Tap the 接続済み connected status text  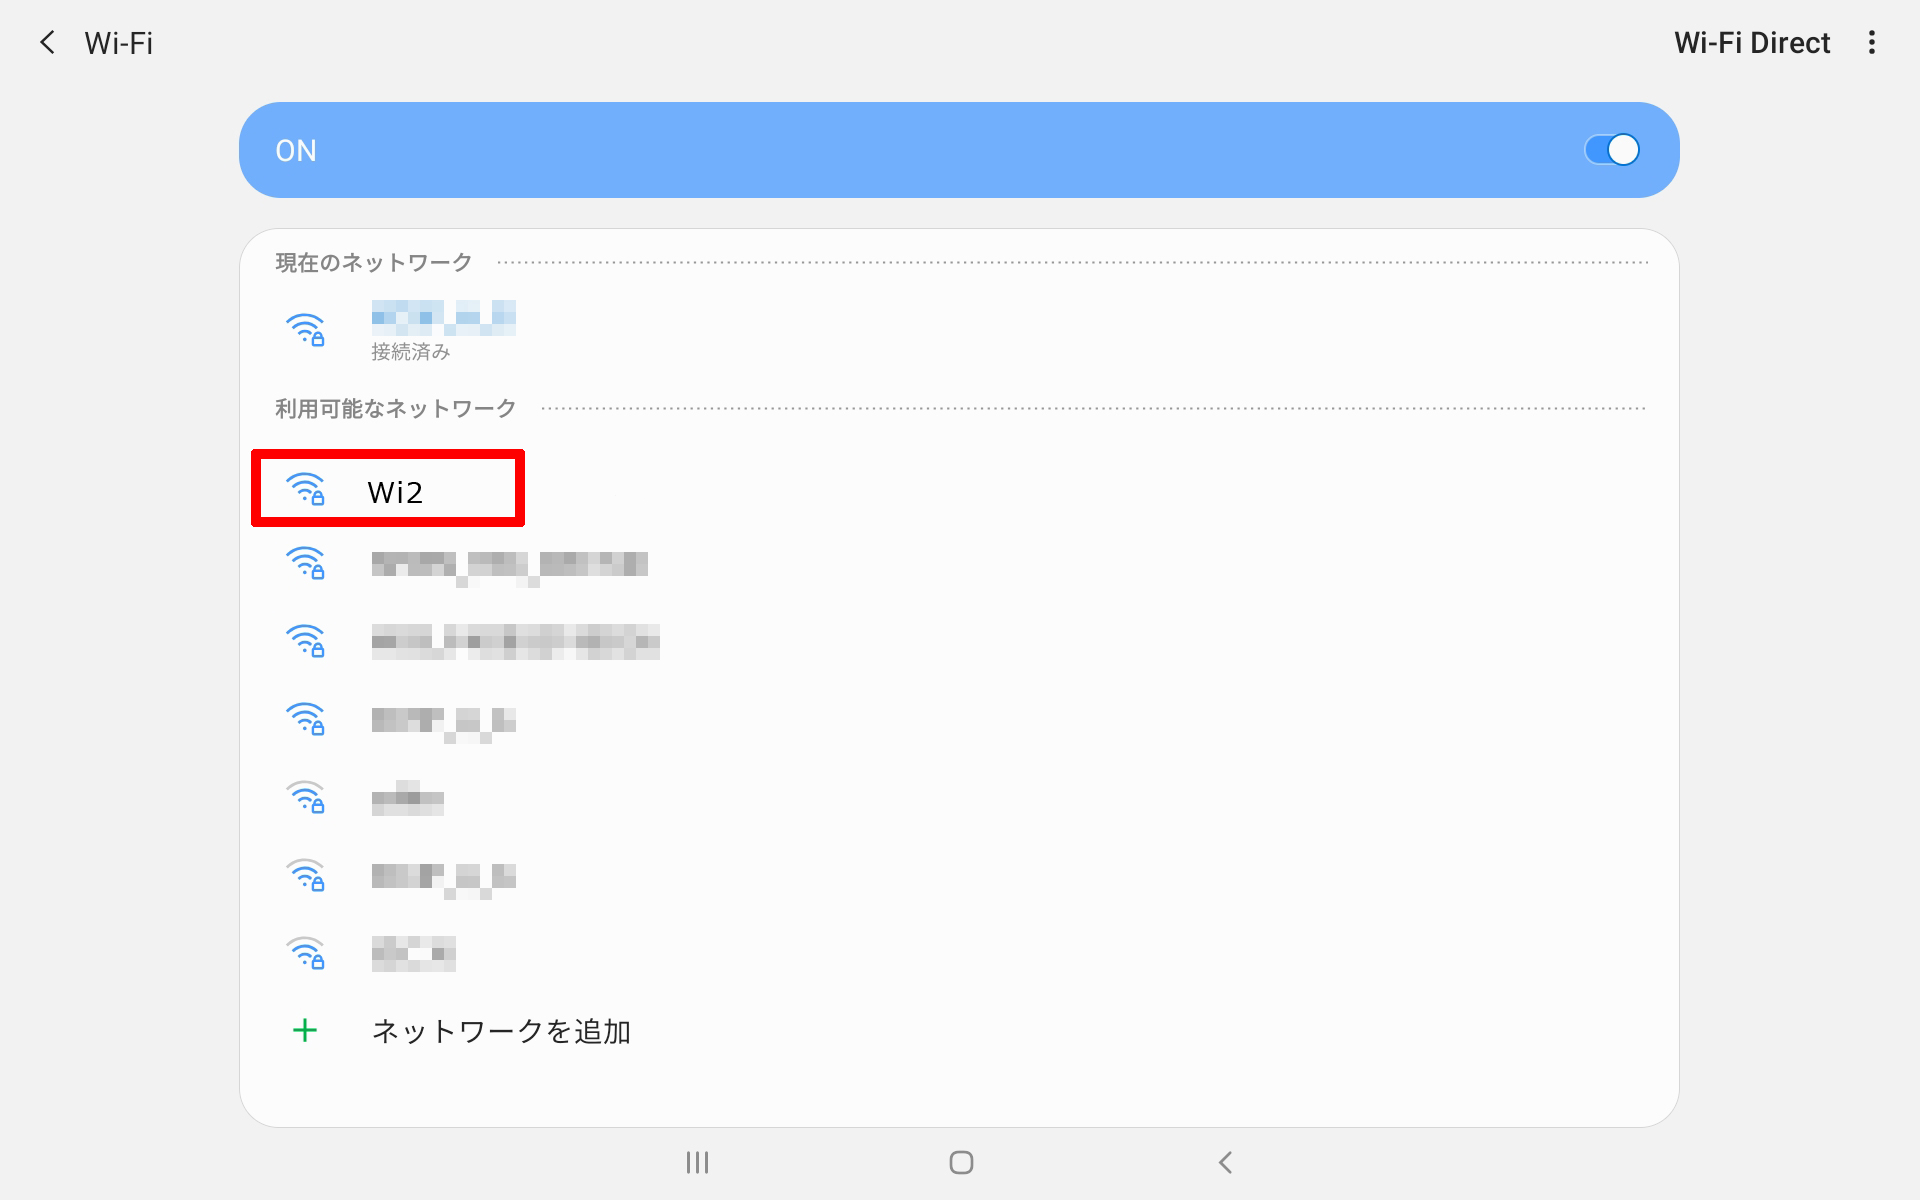410,352
